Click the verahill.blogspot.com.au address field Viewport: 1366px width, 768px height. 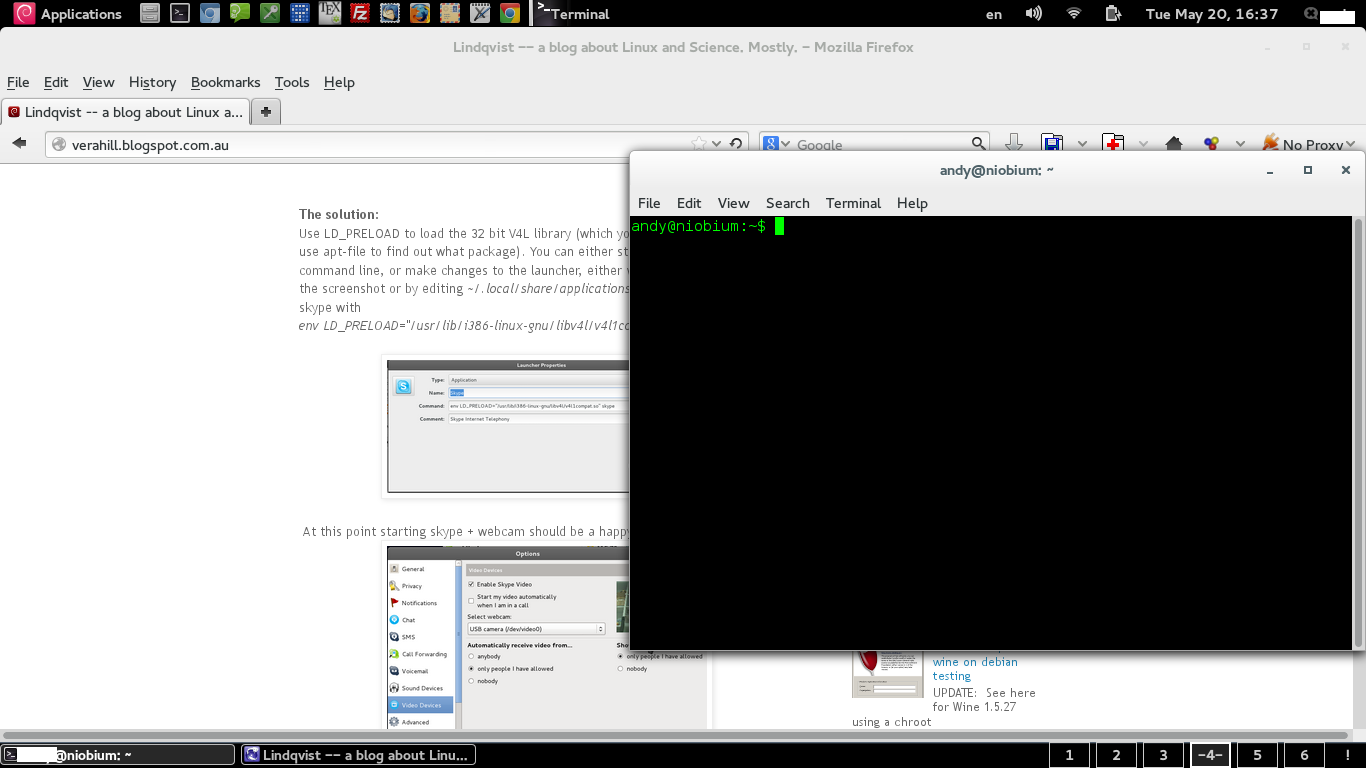[370, 145]
